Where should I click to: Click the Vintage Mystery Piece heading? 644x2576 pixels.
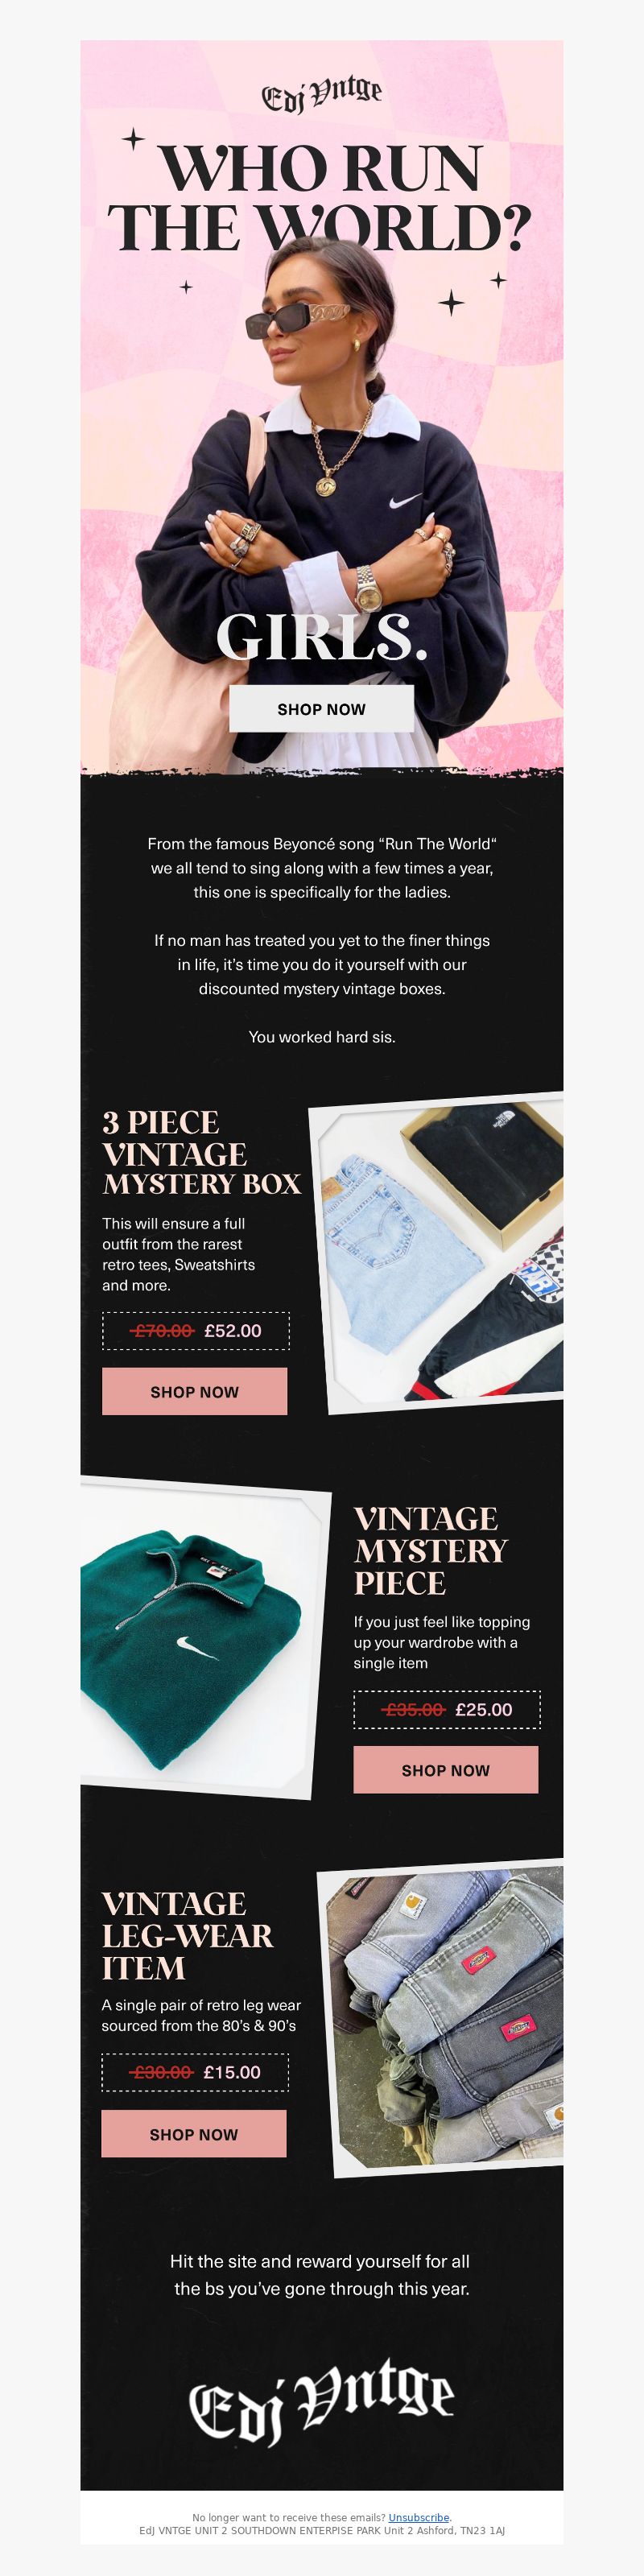coord(430,1550)
